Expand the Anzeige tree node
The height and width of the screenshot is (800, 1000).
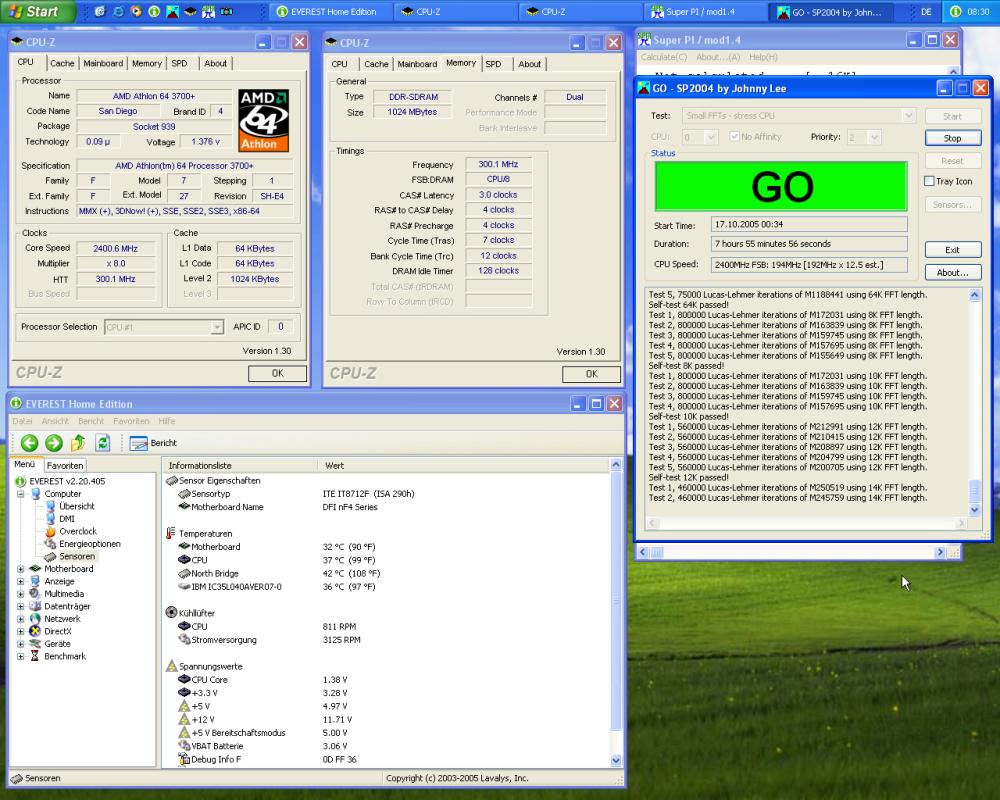point(20,581)
